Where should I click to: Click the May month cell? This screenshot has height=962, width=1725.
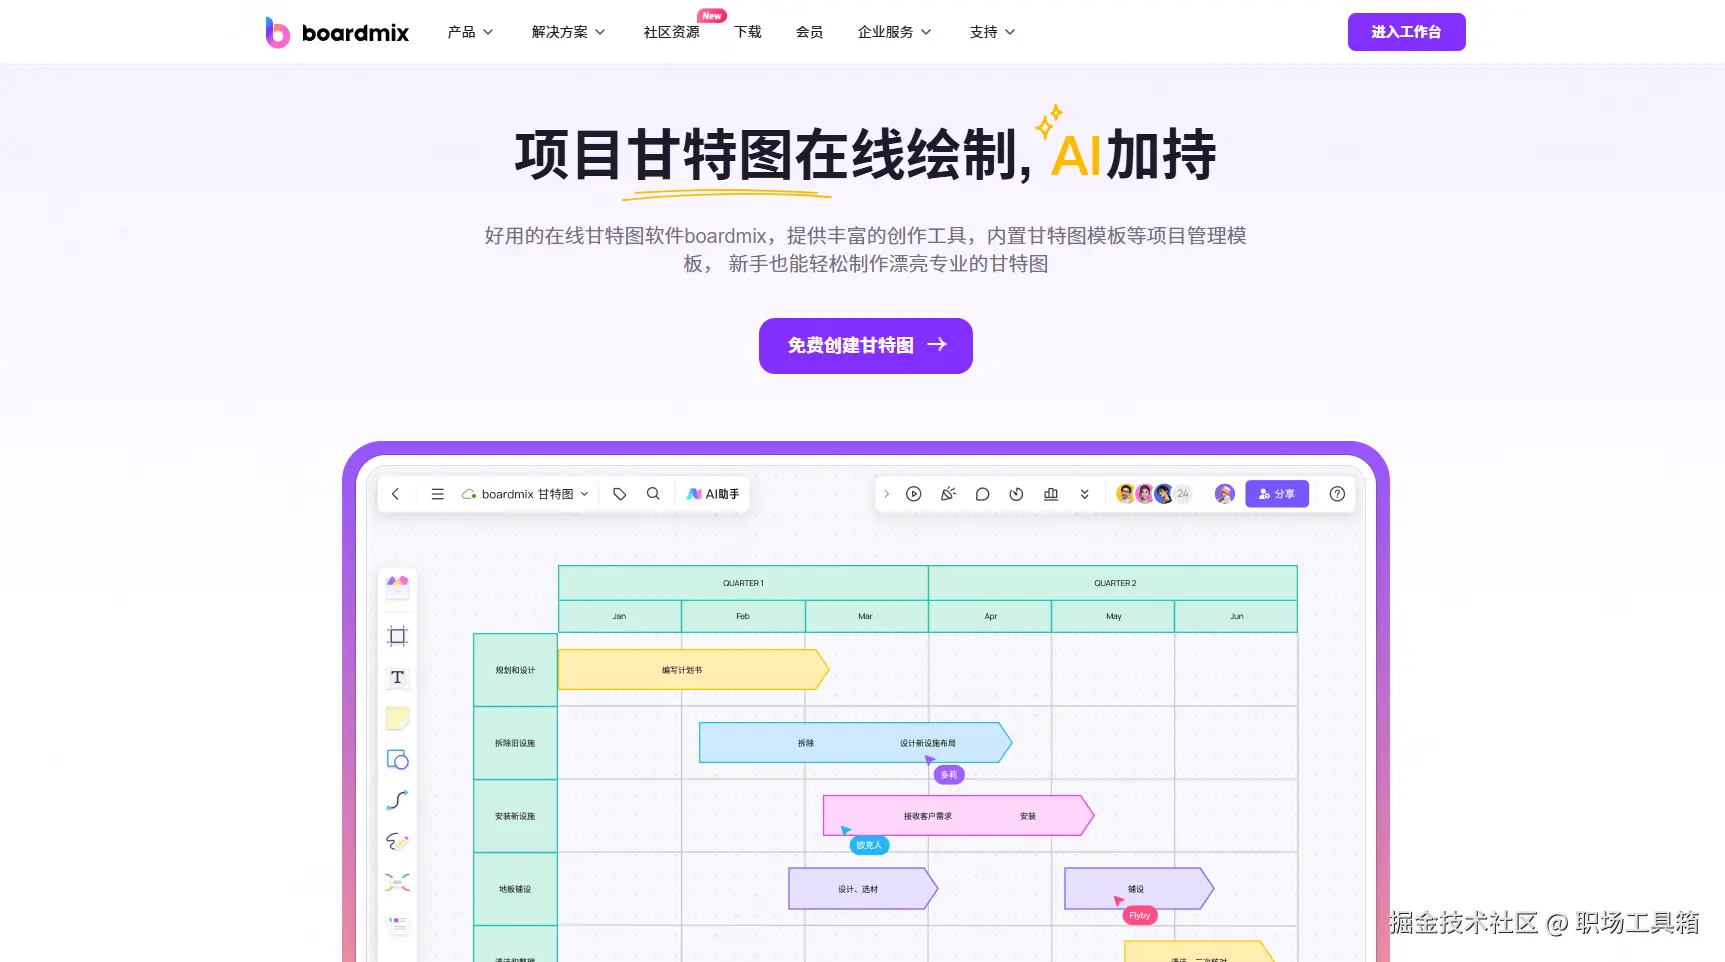1113,616
